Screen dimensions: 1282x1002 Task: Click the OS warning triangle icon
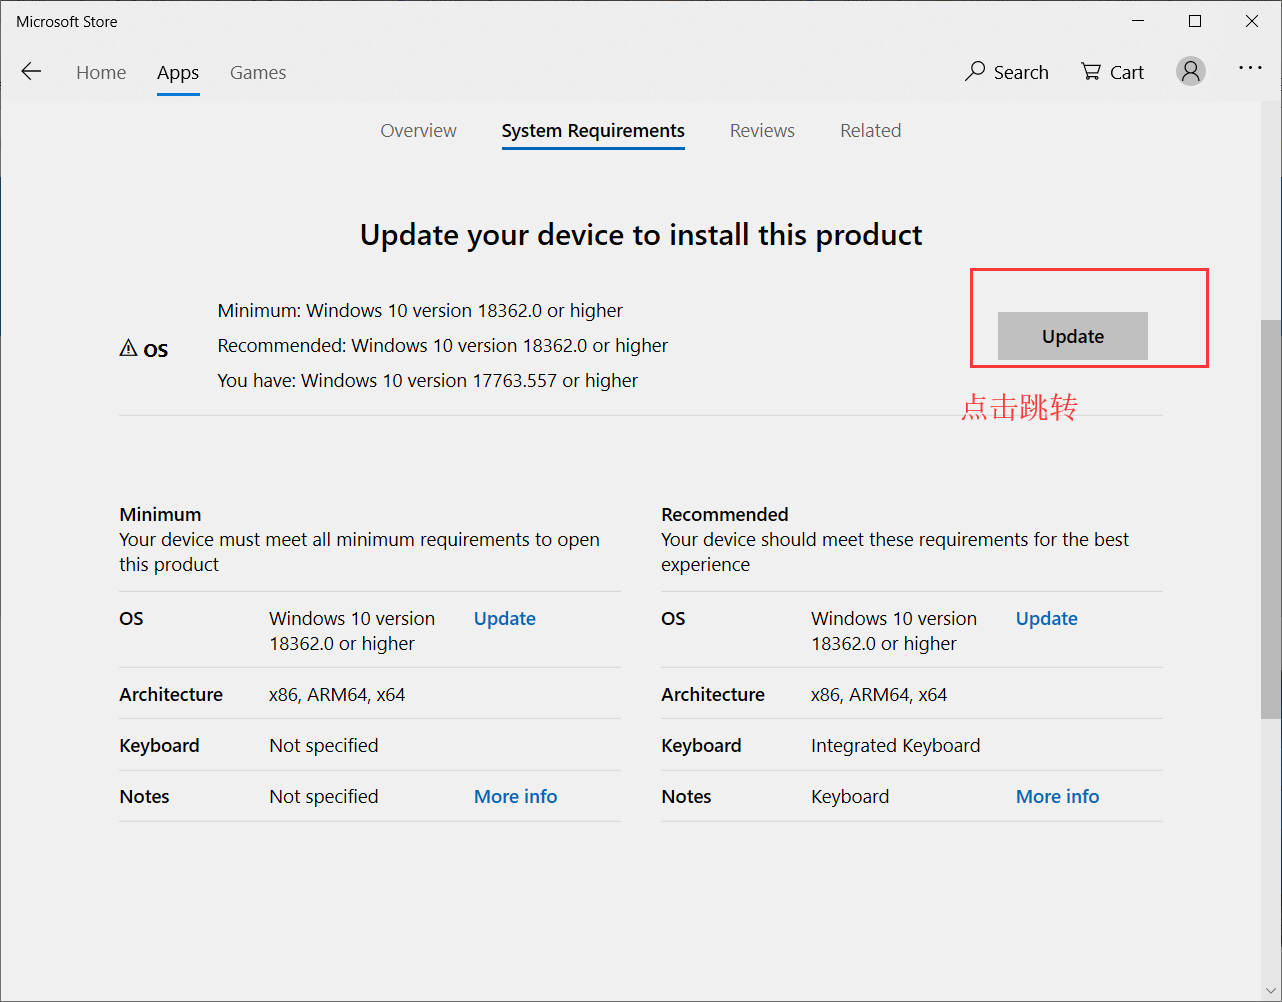(128, 346)
